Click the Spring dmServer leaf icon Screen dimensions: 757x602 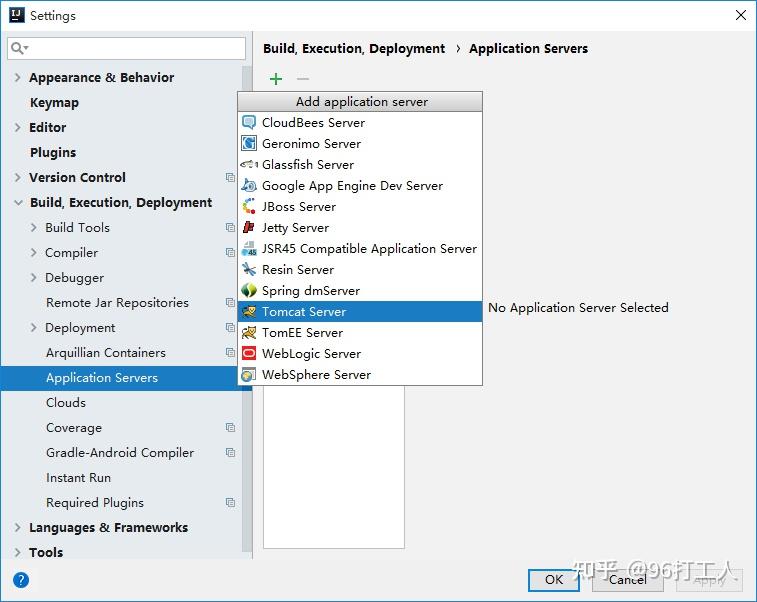point(249,291)
